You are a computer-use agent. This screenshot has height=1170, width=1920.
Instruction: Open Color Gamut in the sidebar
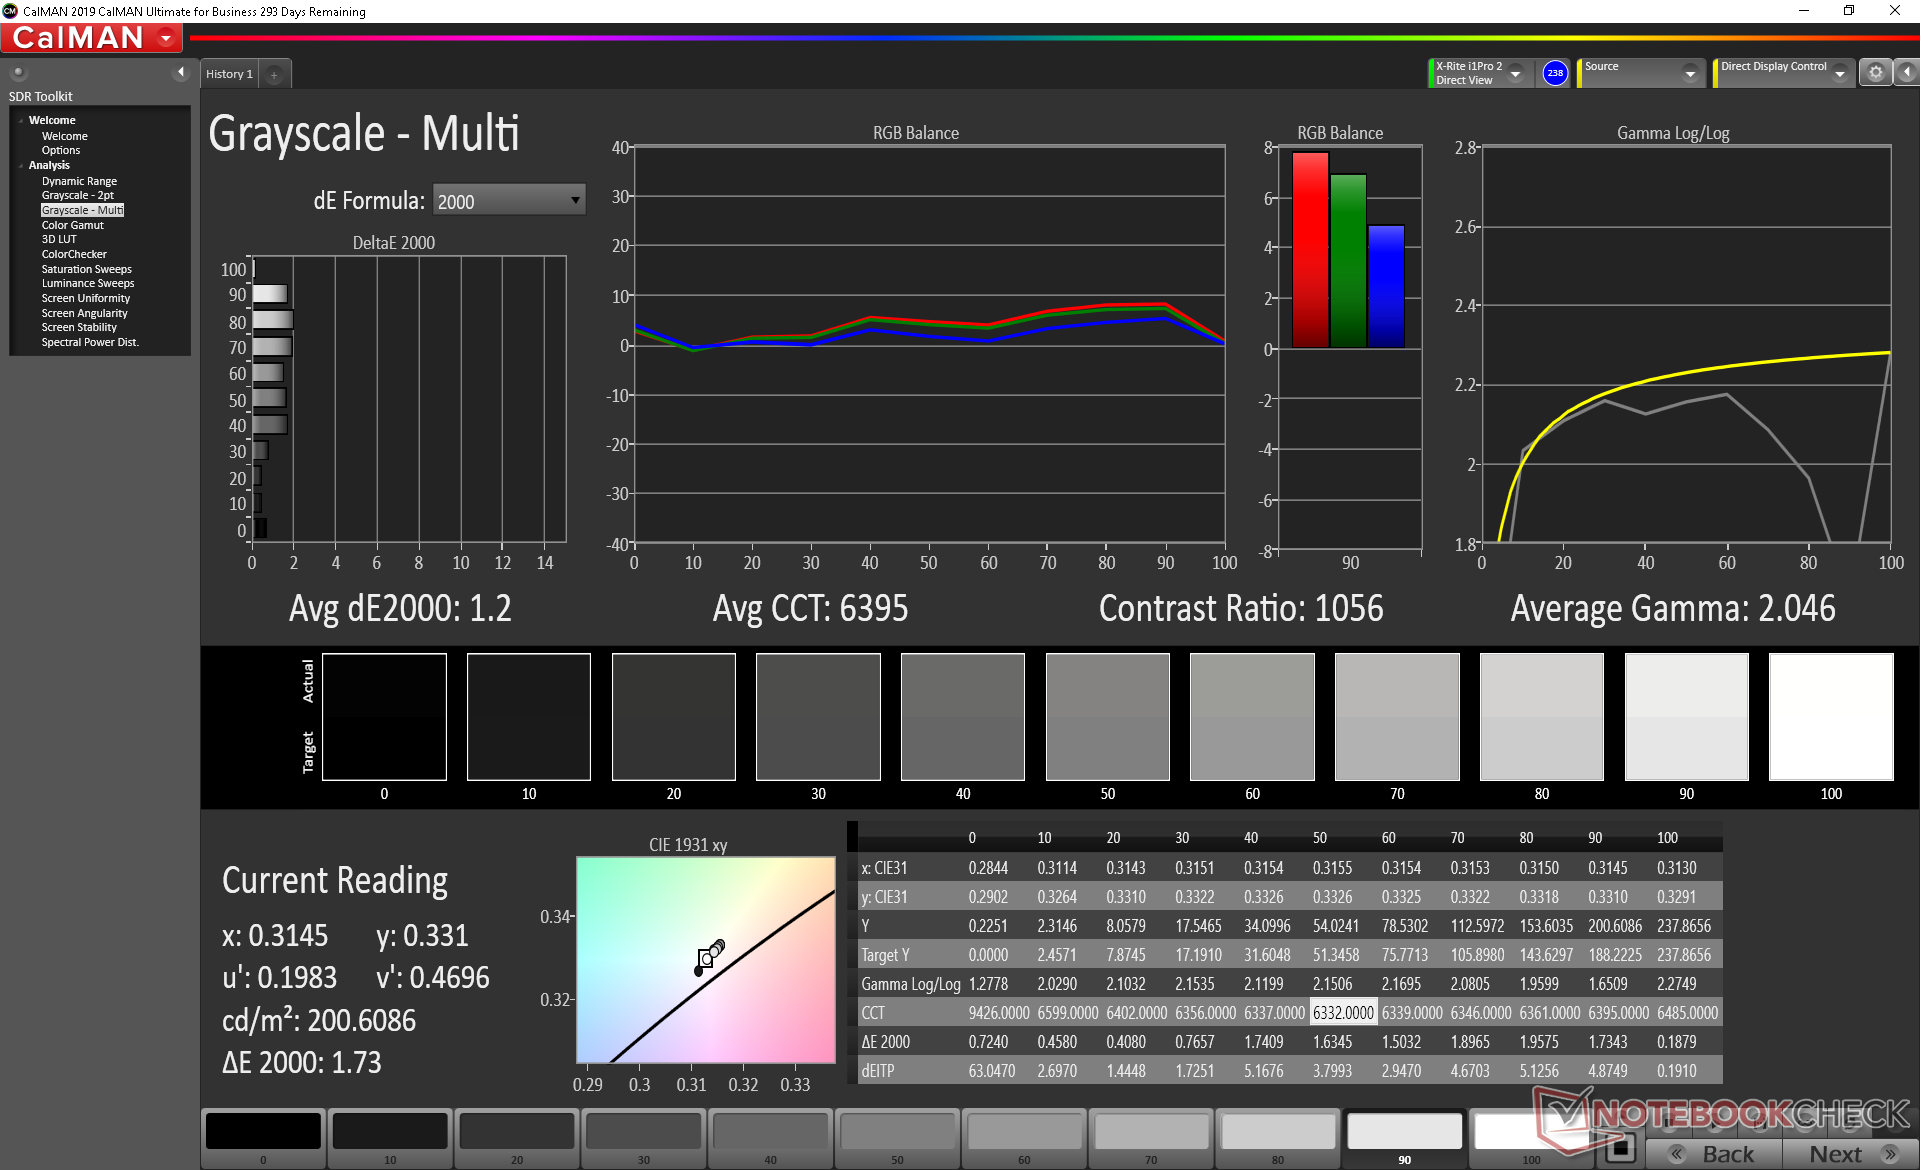tap(72, 225)
